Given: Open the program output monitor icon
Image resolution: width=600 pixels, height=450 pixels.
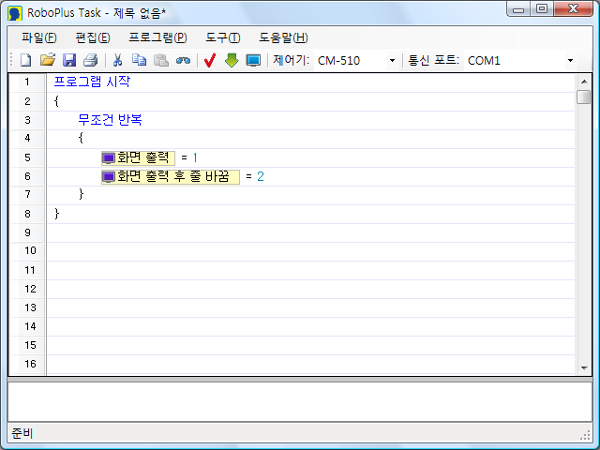Looking at the screenshot, I should (253, 61).
